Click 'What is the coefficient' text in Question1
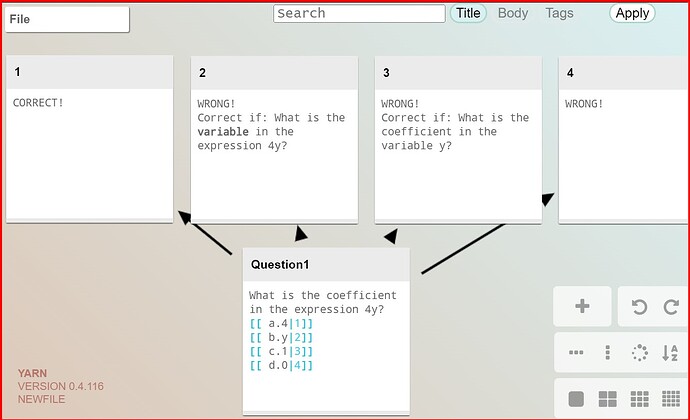This screenshot has height=420, width=690. pyautogui.click(x=323, y=295)
